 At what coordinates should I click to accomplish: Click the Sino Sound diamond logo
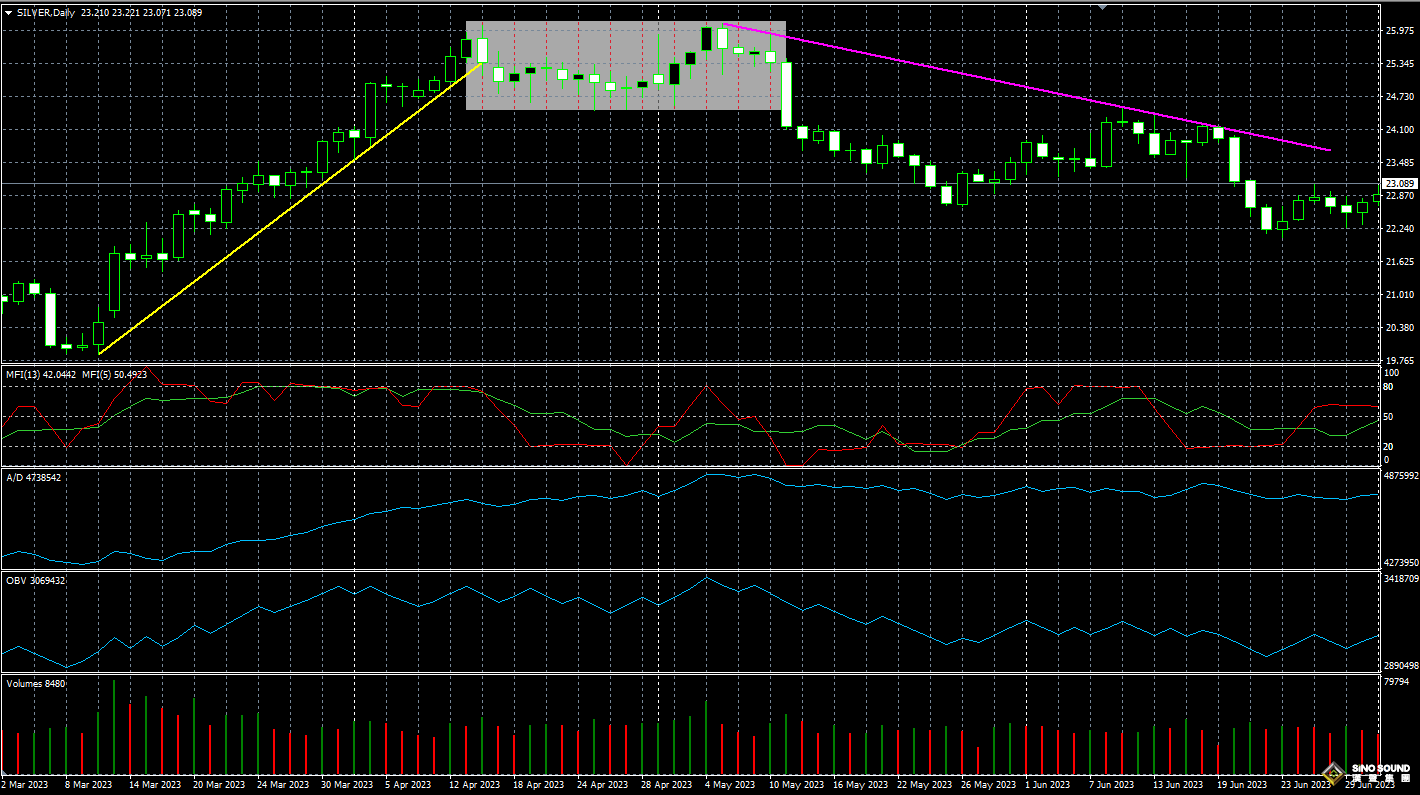point(1332,772)
